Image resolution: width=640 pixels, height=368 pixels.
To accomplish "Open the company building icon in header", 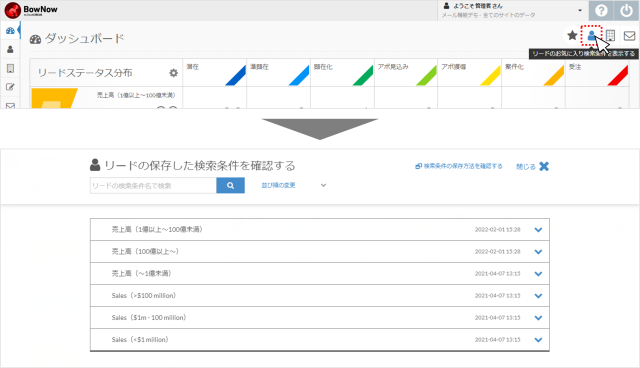I will pos(610,35).
